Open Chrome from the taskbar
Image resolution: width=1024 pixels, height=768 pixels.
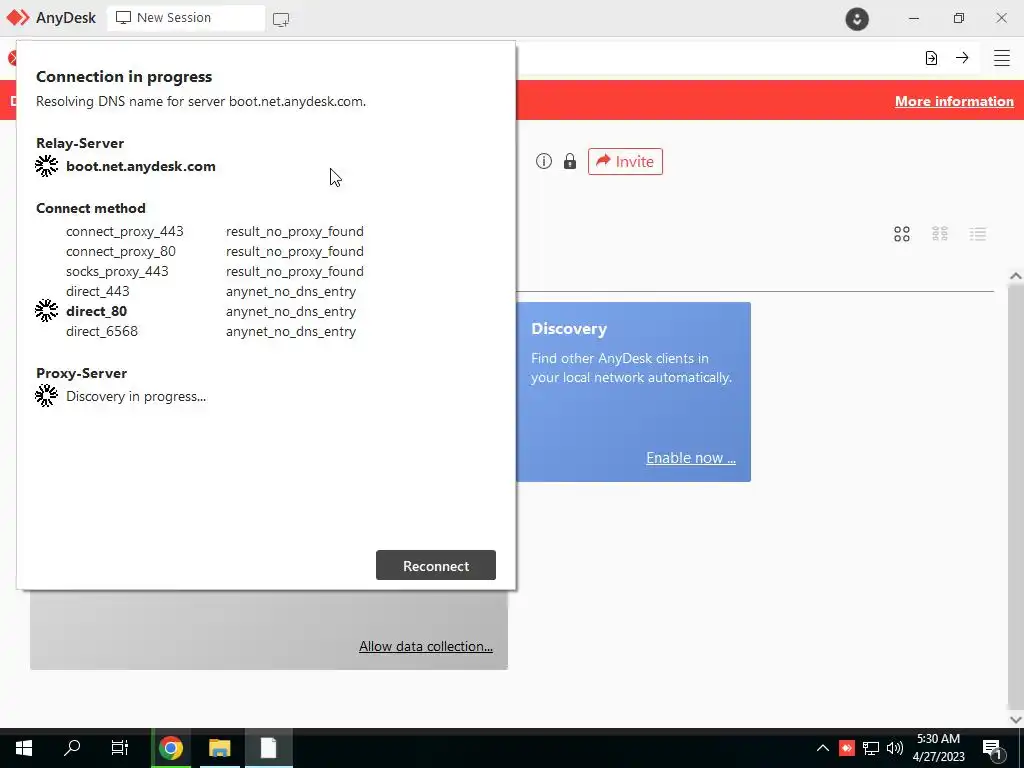(x=171, y=748)
